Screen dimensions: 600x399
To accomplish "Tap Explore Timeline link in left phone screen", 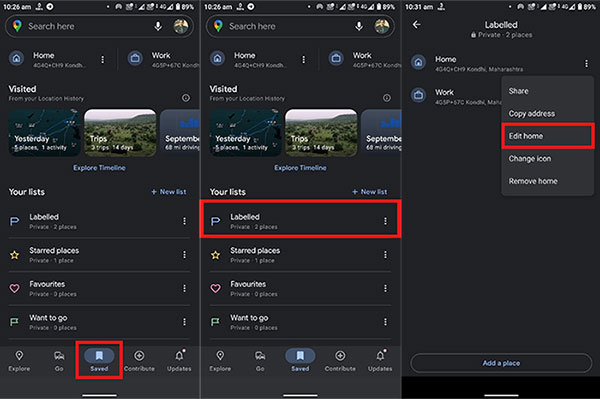I will point(99,168).
